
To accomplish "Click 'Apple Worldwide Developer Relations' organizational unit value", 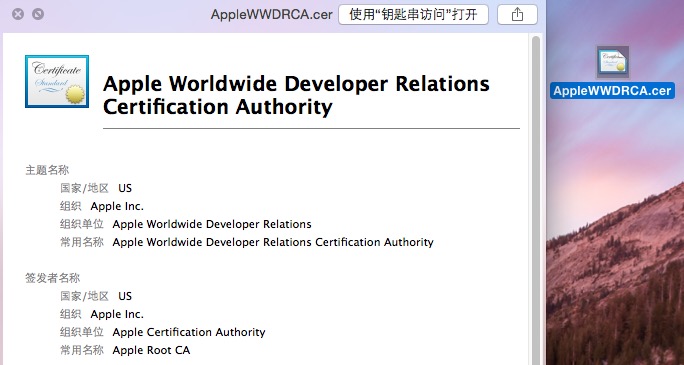I will pos(212,224).
